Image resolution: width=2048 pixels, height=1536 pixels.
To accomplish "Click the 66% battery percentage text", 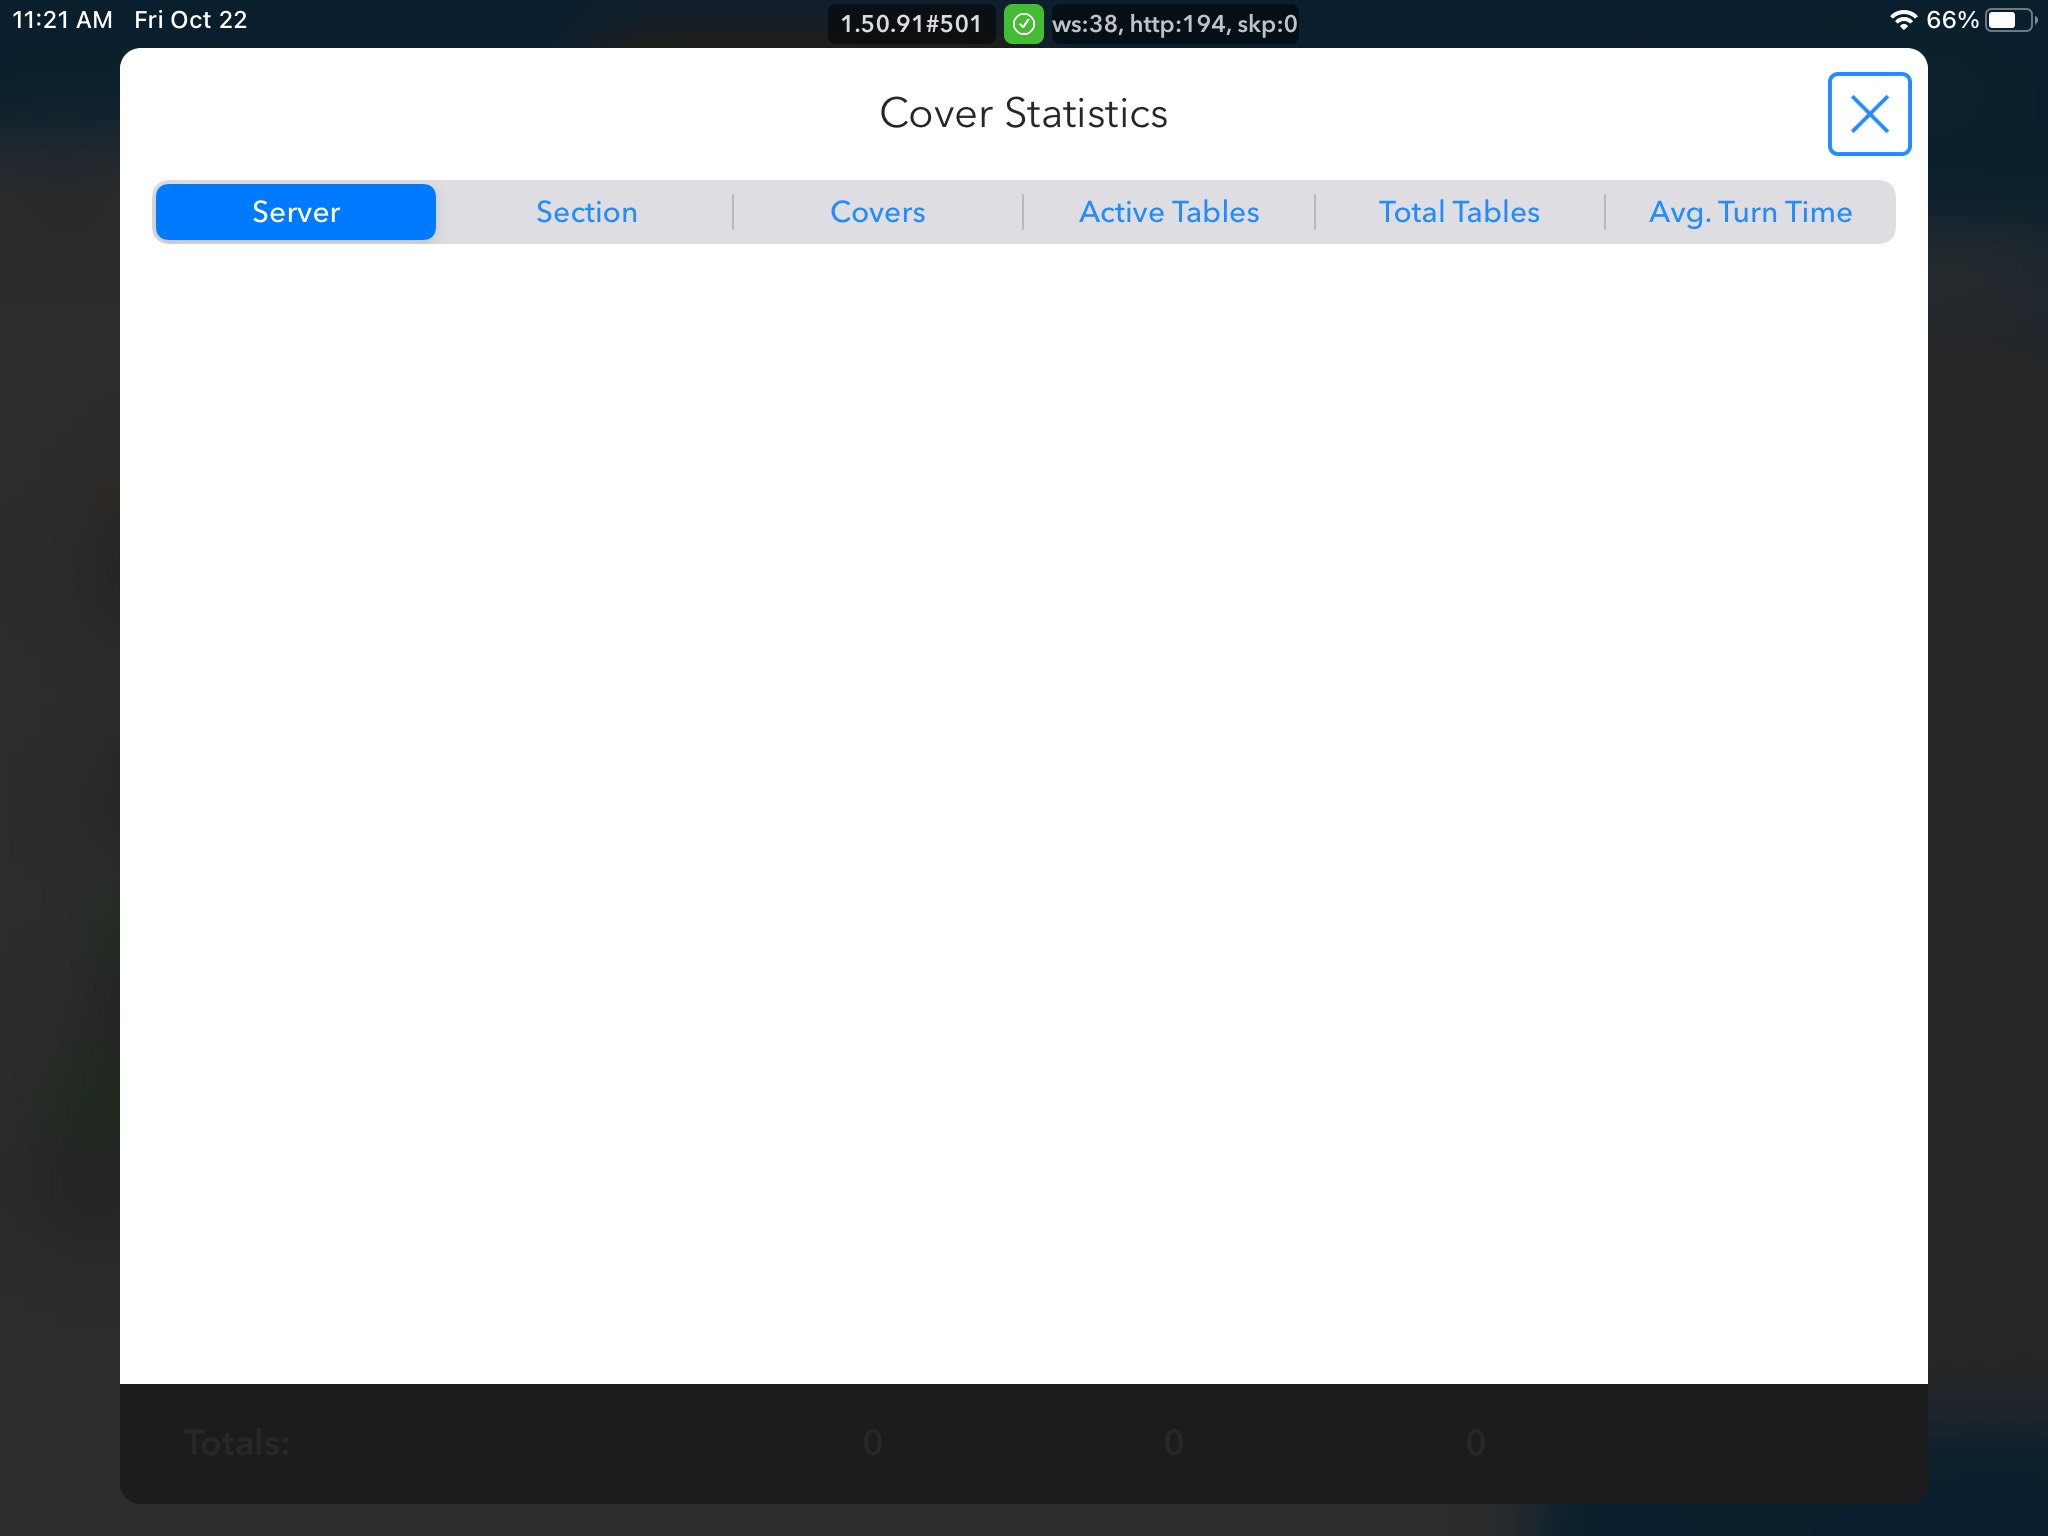I will tap(1951, 20).
